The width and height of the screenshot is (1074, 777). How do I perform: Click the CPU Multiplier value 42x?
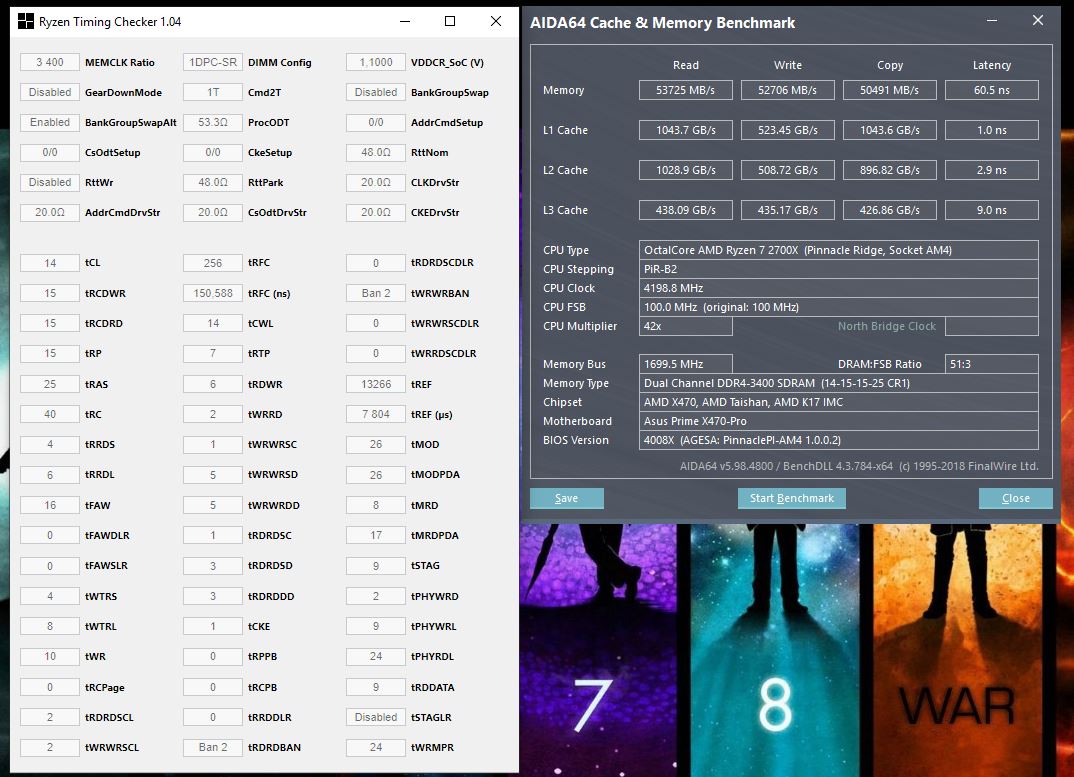click(686, 326)
